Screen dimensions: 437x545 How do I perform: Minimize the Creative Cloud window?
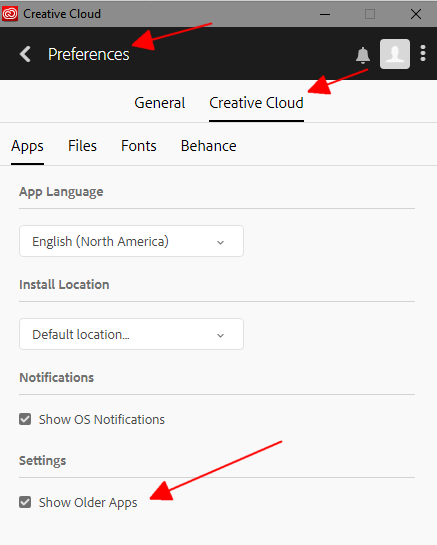pos(325,14)
